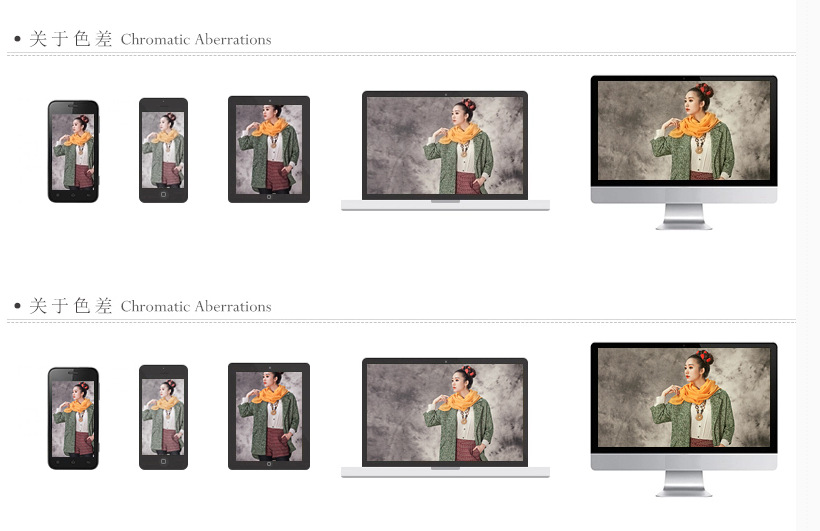Open the laptop image in top row
The image size is (820, 531).
(445, 151)
